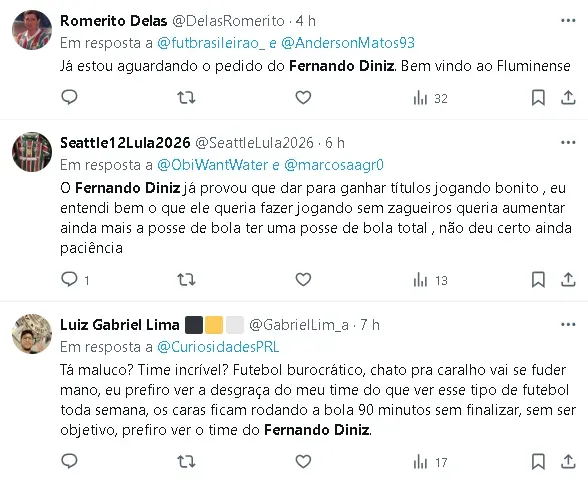588x481 pixels.
Task: Open @ObiWantWater mention link
Action: click(x=212, y=165)
